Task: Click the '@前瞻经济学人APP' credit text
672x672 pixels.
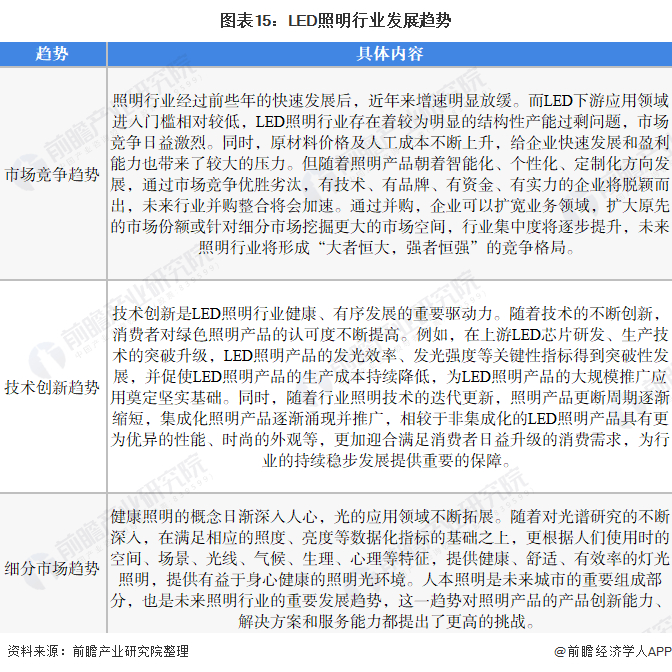Action: point(613,651)
